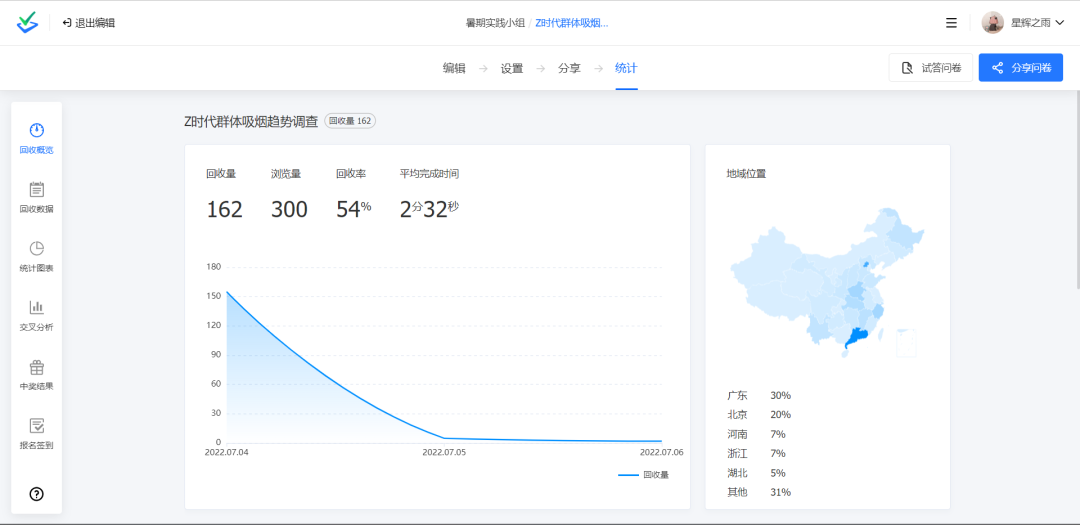Open the 回收概览 overview icon

(36, 131)
